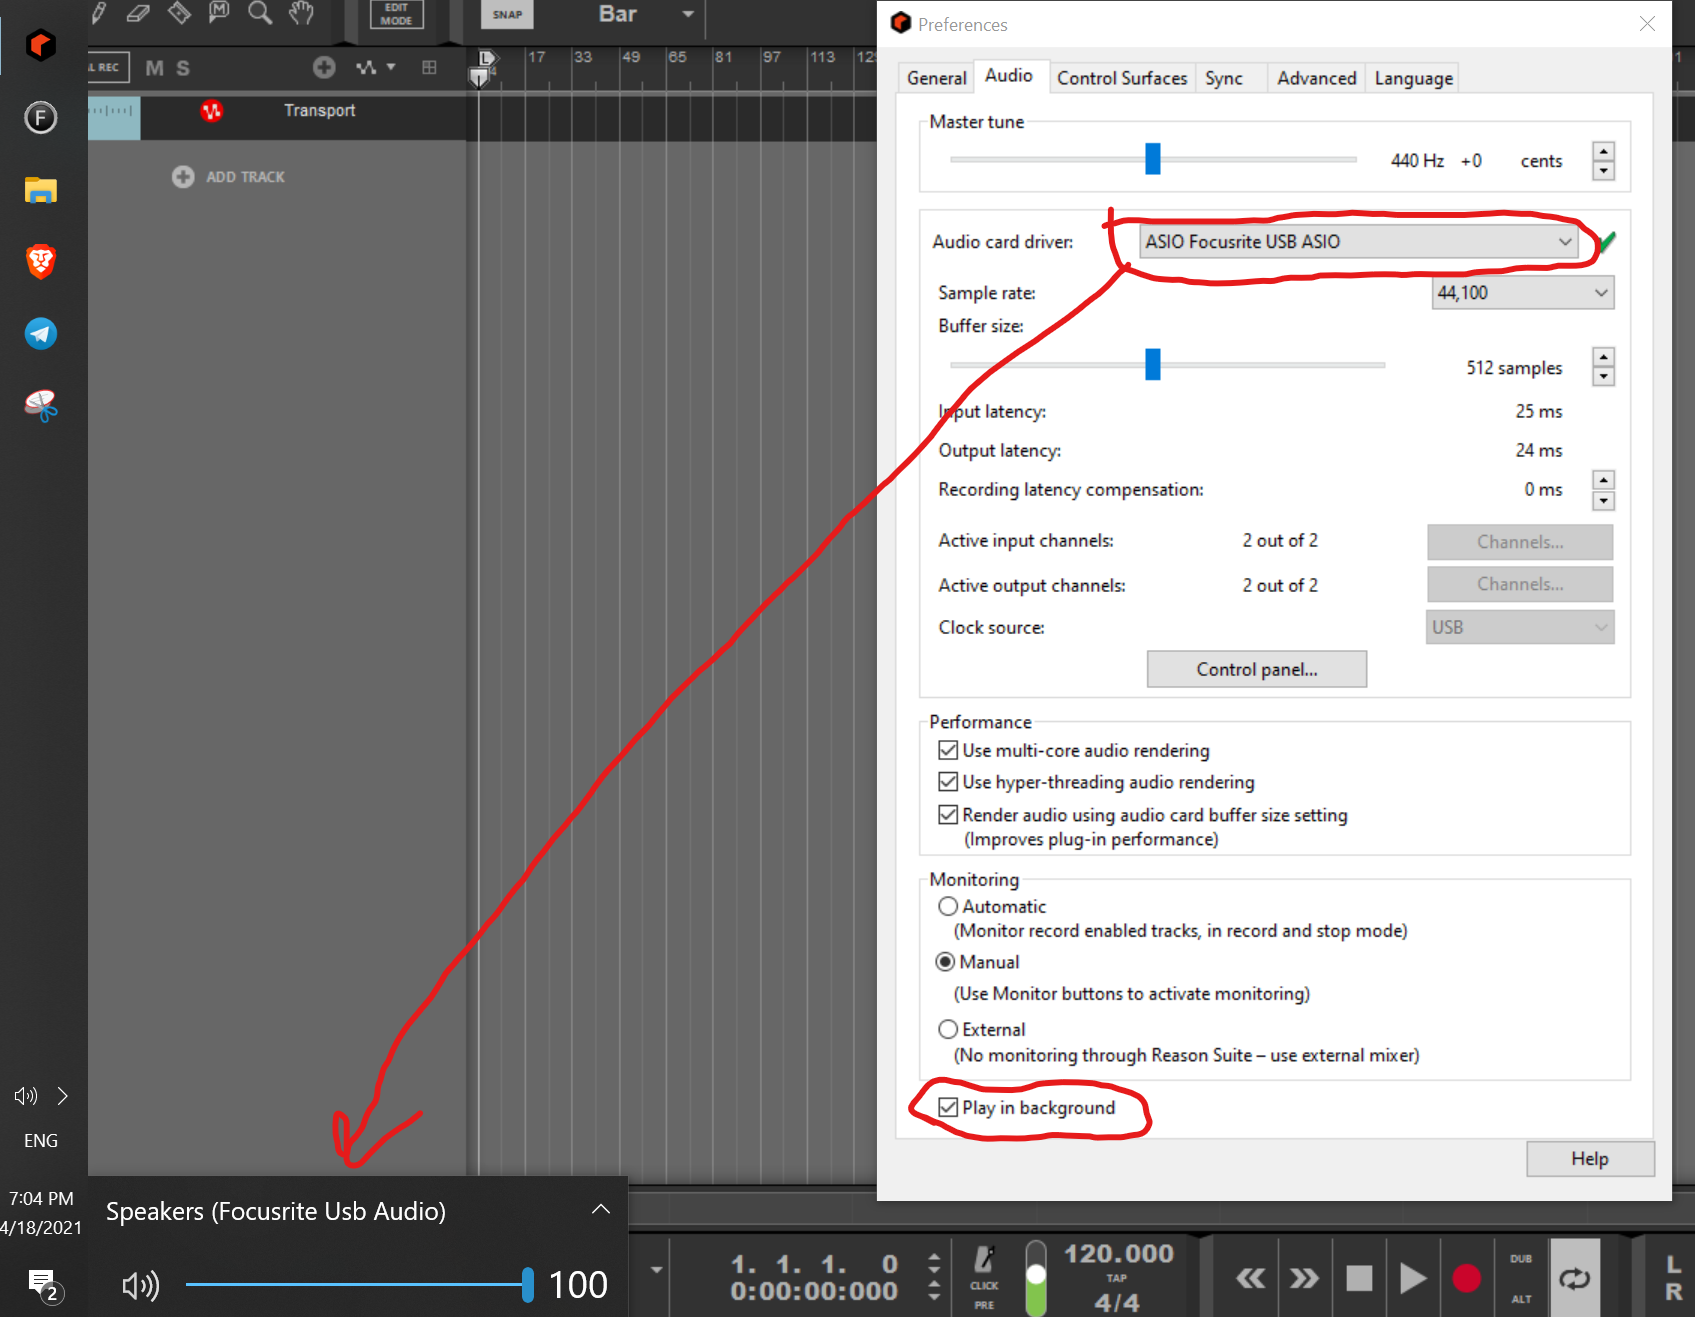Image resolution: width=1695 pixels, height=1317 pixels.
Task: Toggle Edit Mode button
Action: coord(396,14)
